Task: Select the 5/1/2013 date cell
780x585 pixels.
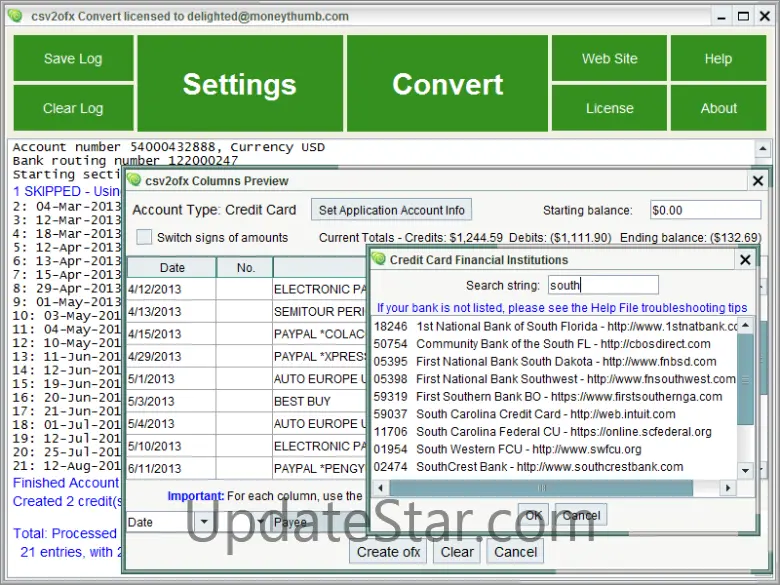Action: tap(172, 379)
